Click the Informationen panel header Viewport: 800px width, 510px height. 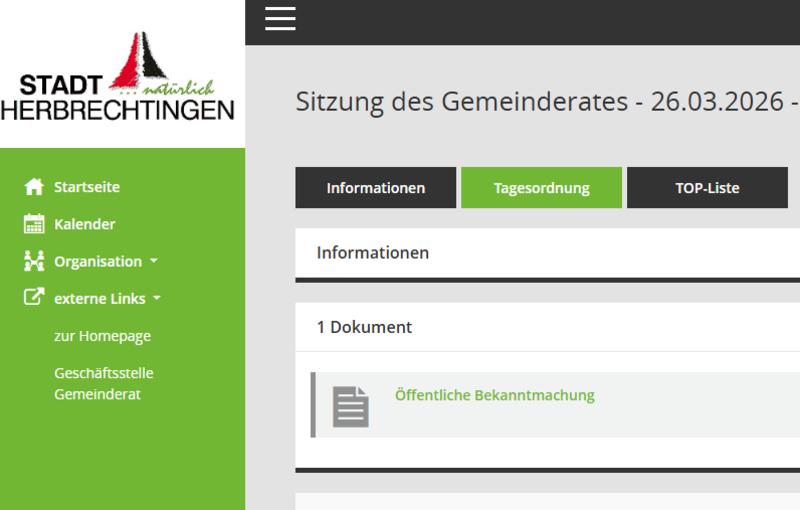click(x=373, y=253)
